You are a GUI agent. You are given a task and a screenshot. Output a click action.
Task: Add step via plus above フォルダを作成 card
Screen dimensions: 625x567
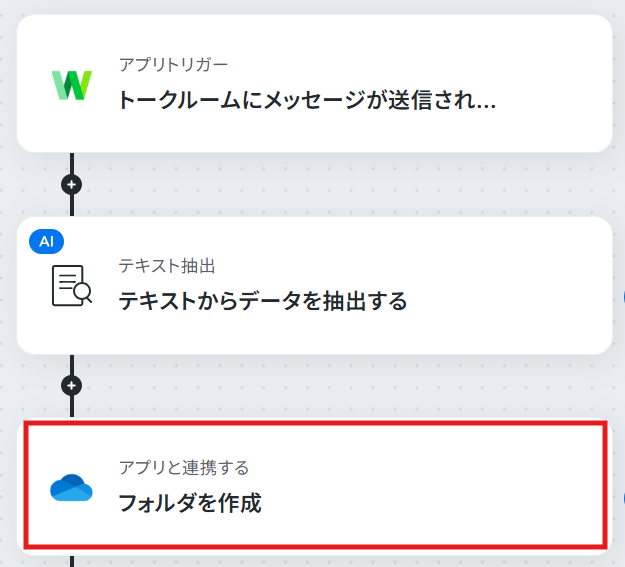[x=72, y=386]
